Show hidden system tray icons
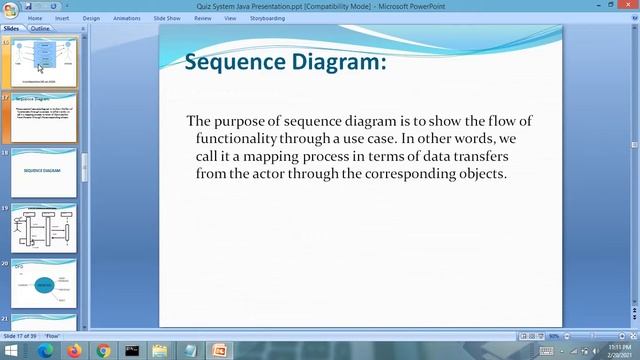Image resolution: width=640 pixels, height=360 pixels. (x=562, y=351)
